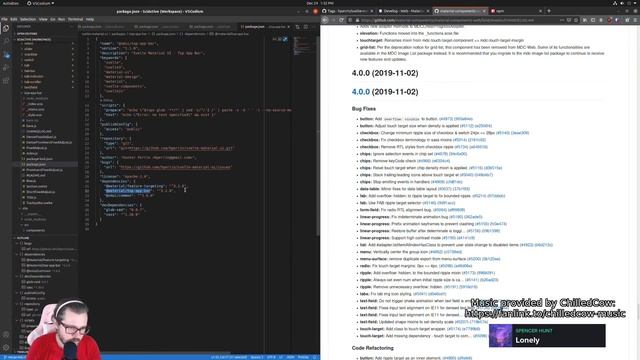
Task: Click the Split Editor icon
Action: pos(306,27)
